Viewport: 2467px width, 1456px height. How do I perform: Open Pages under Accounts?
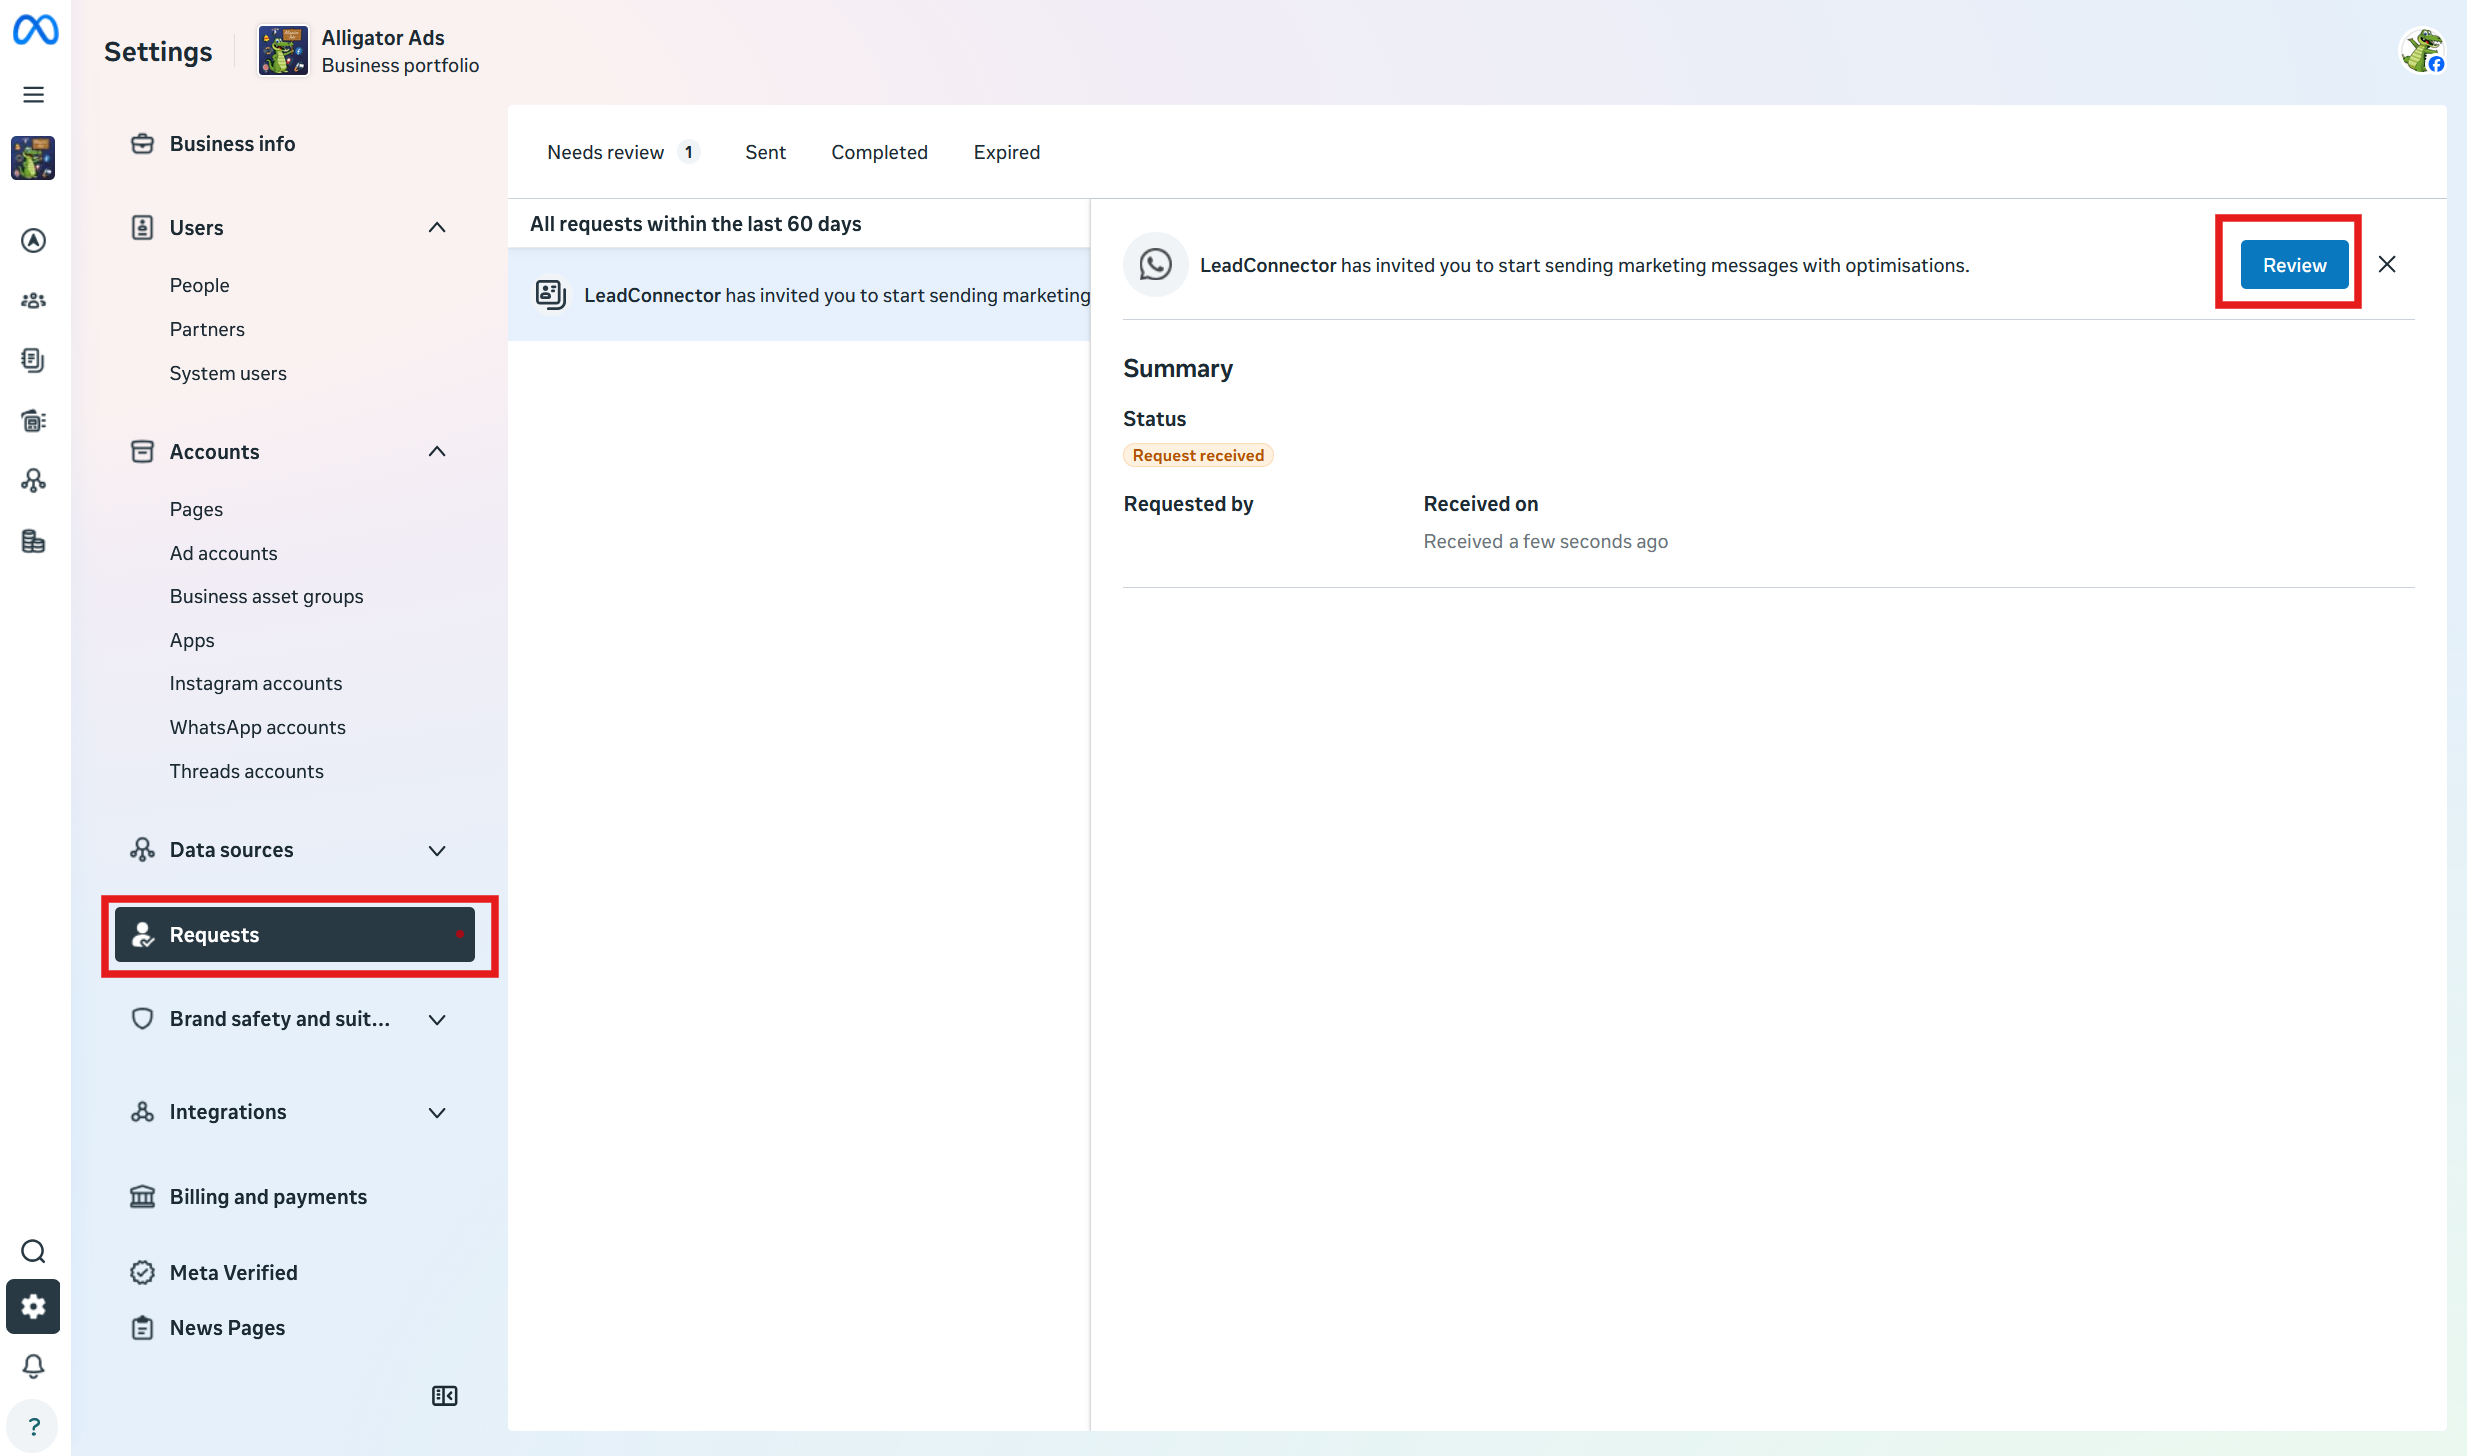tap(196, 510)
